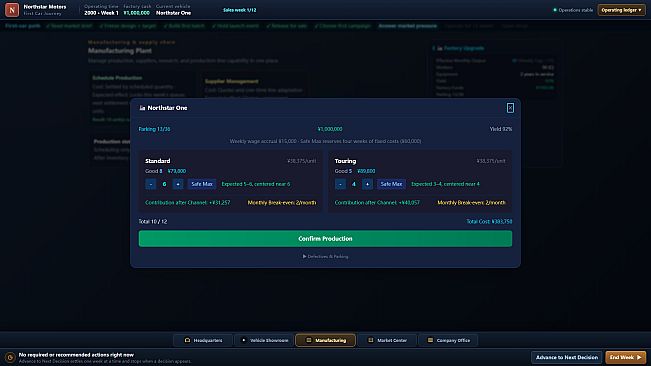The image size is (651, 366).
Task: Click the Sales week 1/12 label
Action: click(240, 10)
